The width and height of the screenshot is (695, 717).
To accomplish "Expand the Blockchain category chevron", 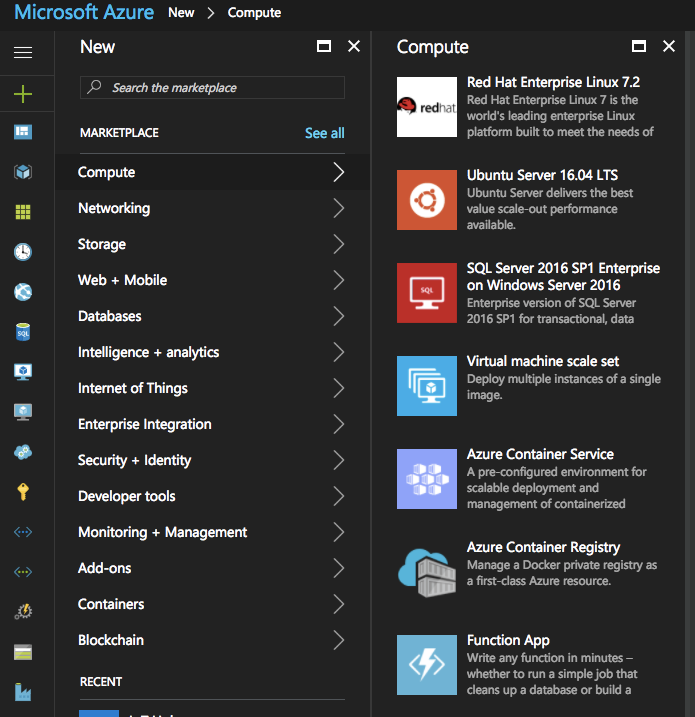I will 338,640.
